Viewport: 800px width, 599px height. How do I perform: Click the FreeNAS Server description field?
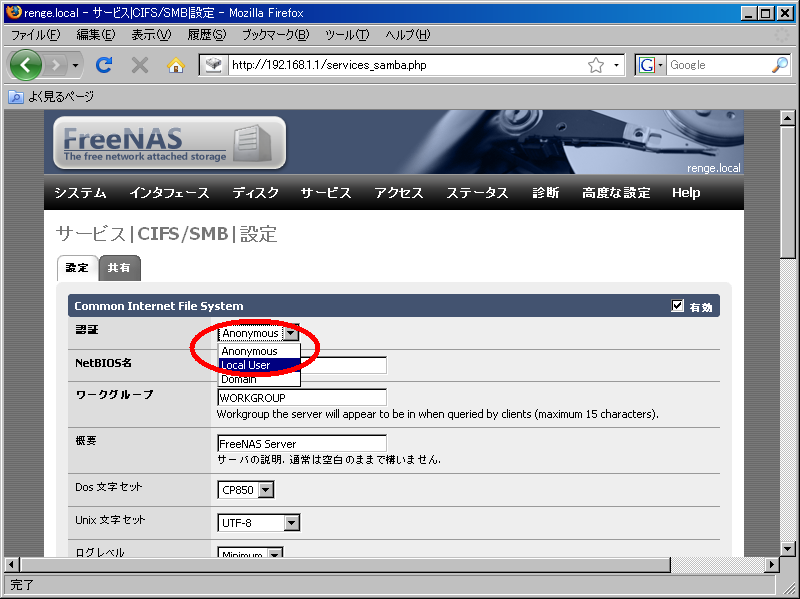302,443
